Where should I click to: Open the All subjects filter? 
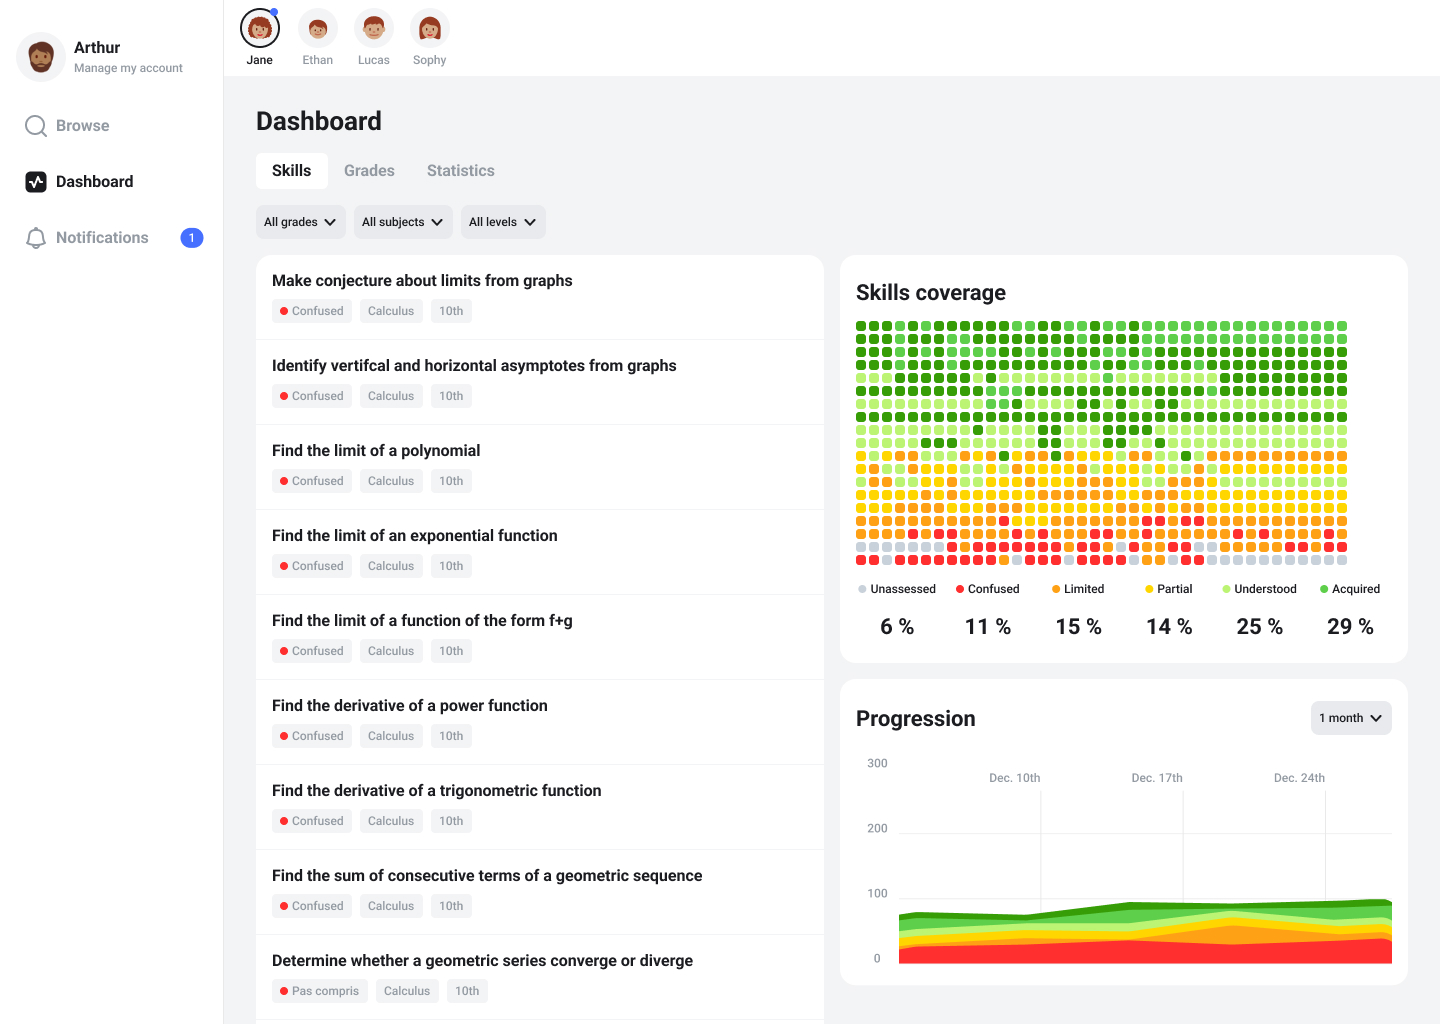coord(402,222)
